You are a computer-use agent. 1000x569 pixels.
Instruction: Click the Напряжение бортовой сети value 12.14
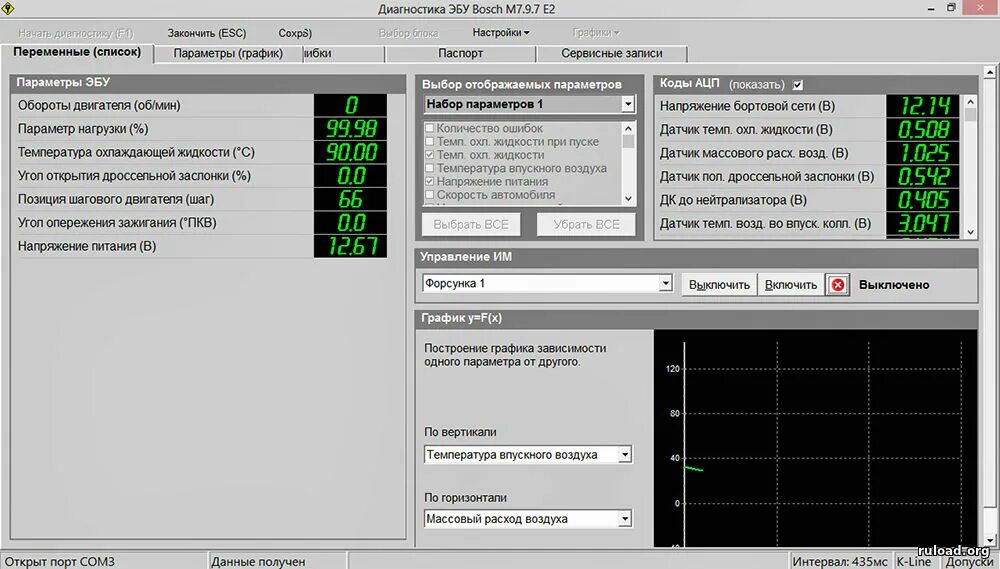point(923,106)
